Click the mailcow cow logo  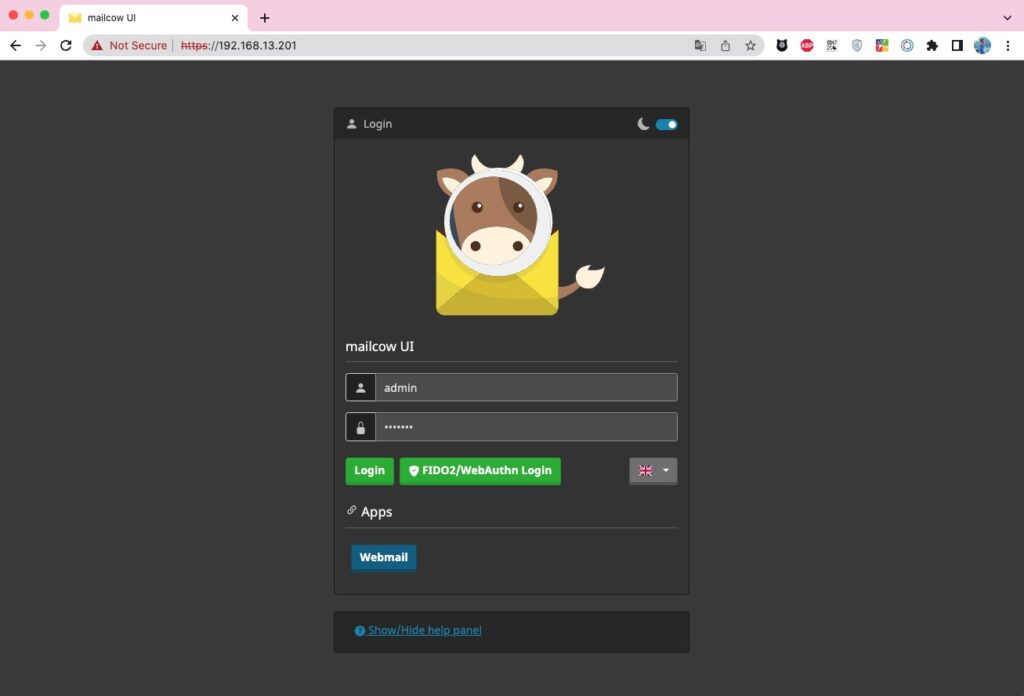[519, 235]
